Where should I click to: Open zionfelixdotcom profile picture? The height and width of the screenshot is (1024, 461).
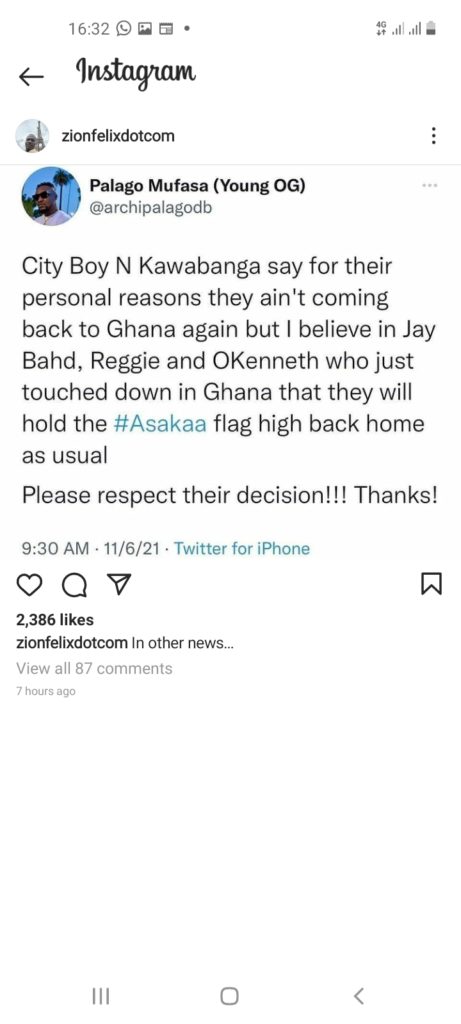pos(32,136)
